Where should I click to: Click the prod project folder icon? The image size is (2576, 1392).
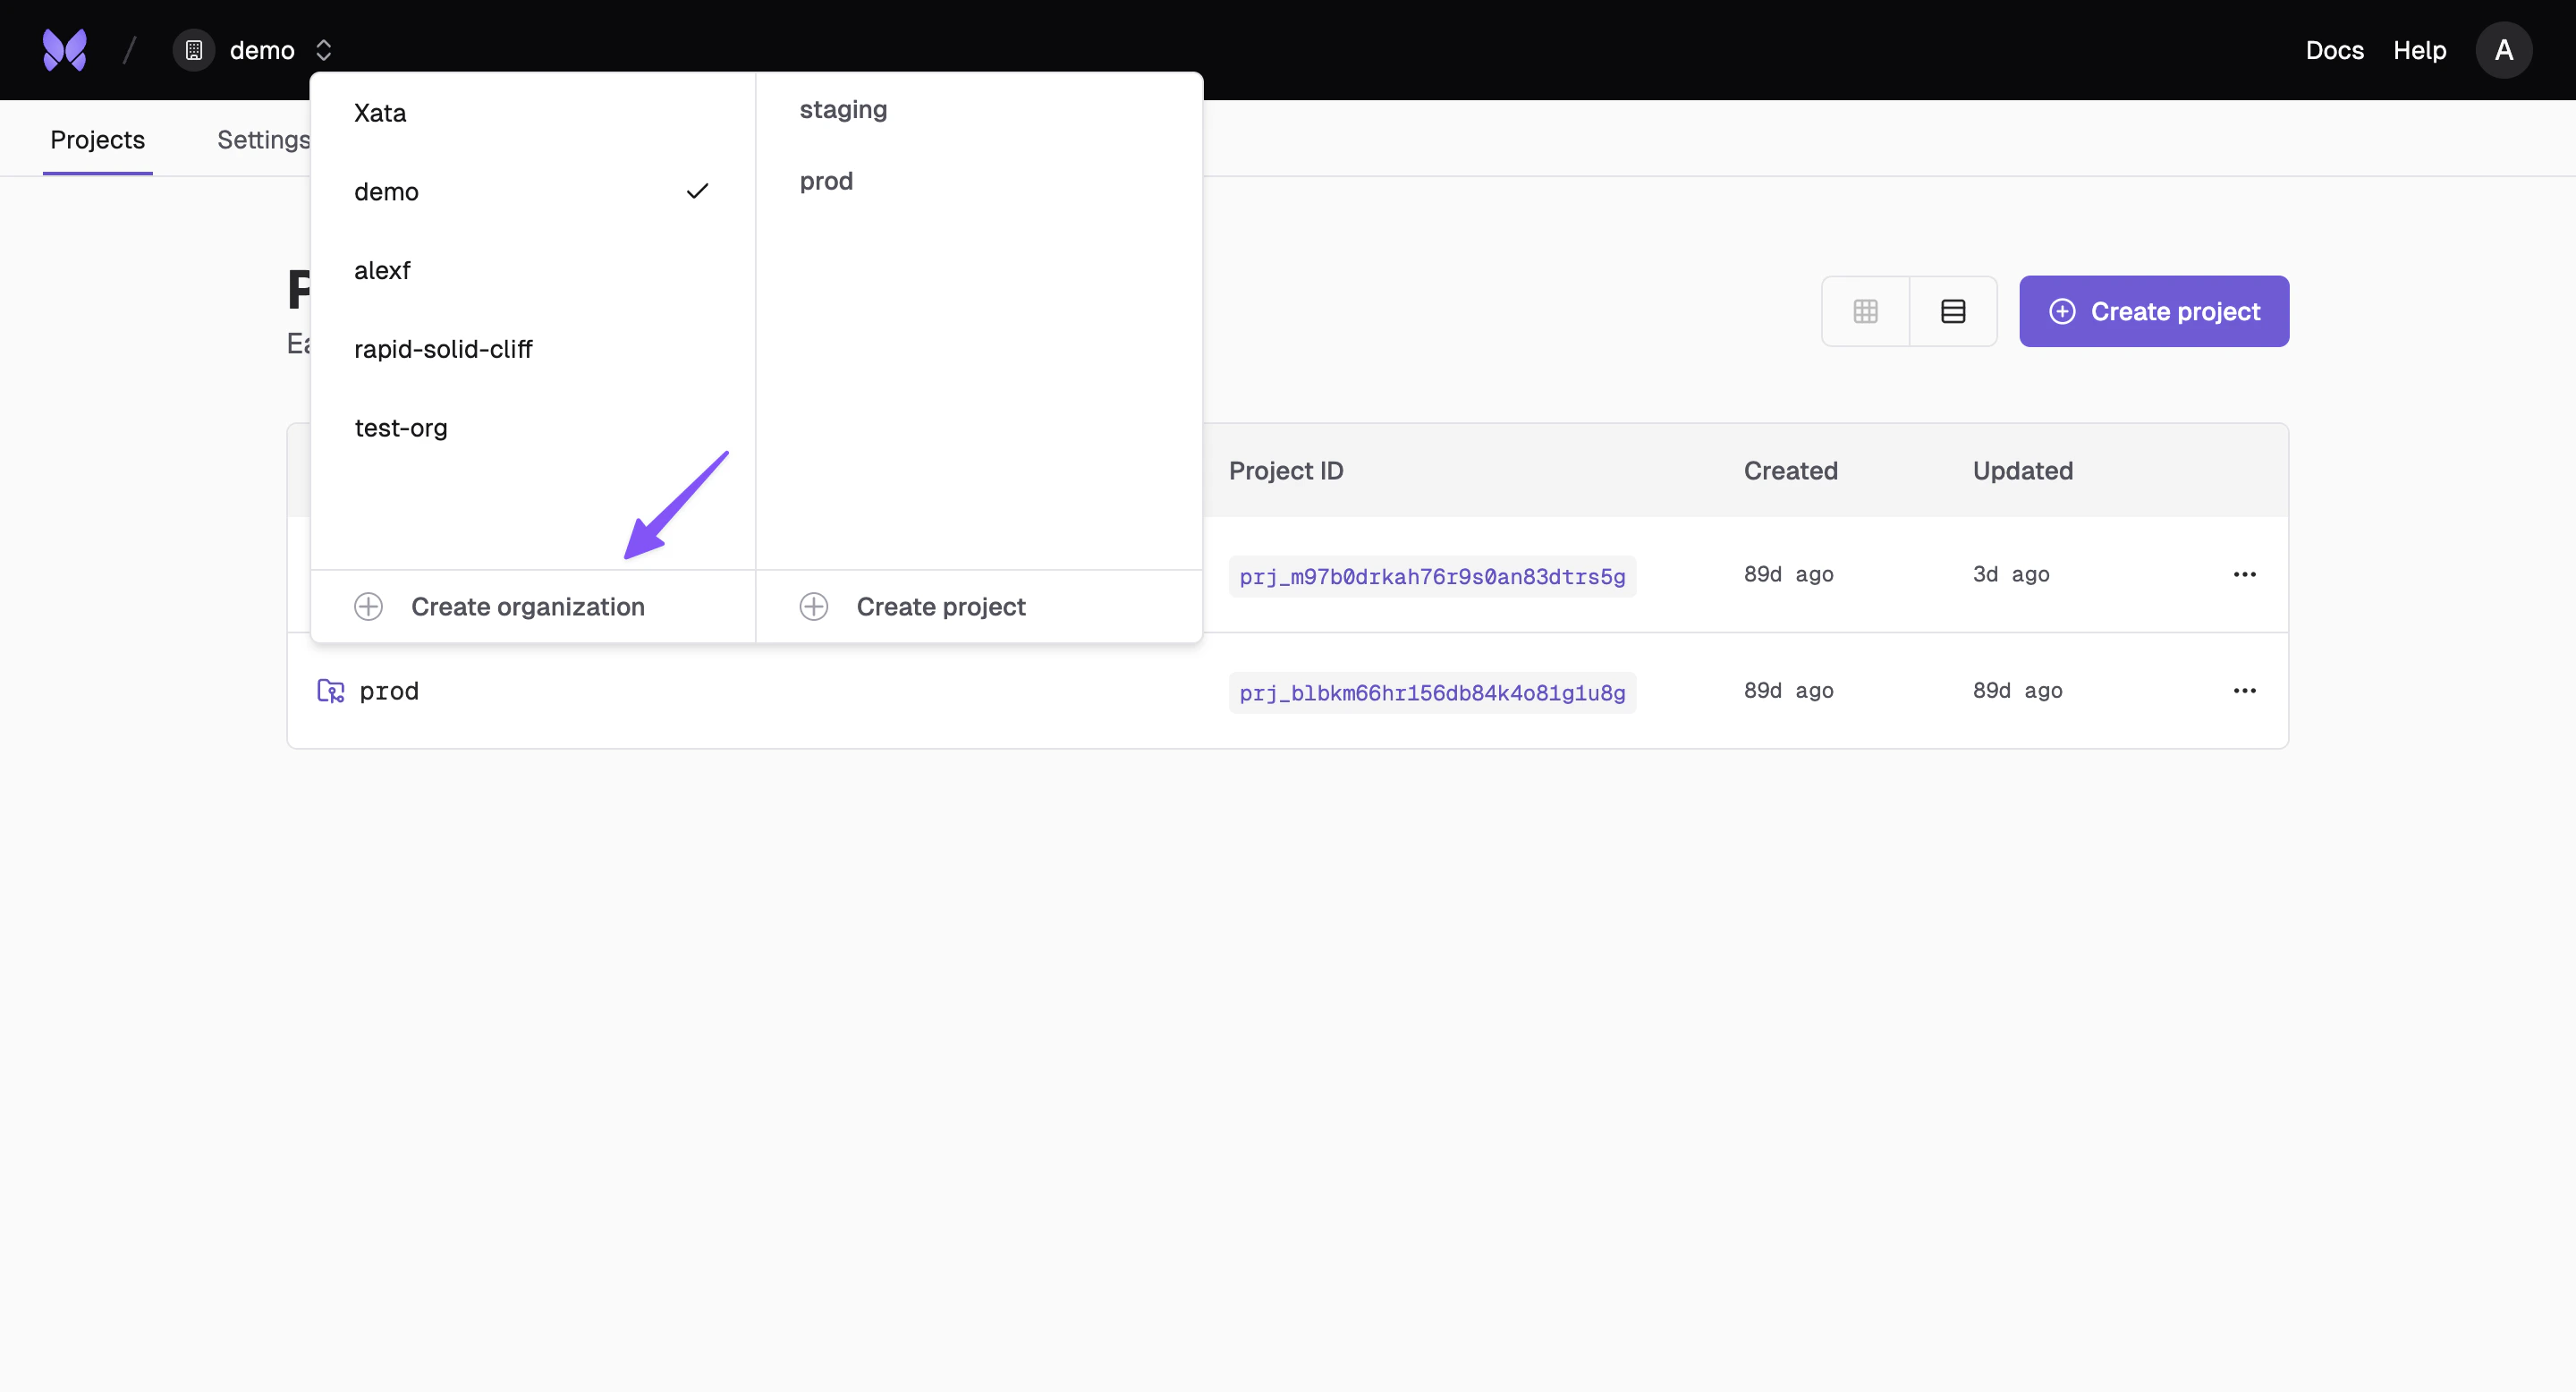pos(330,690)
